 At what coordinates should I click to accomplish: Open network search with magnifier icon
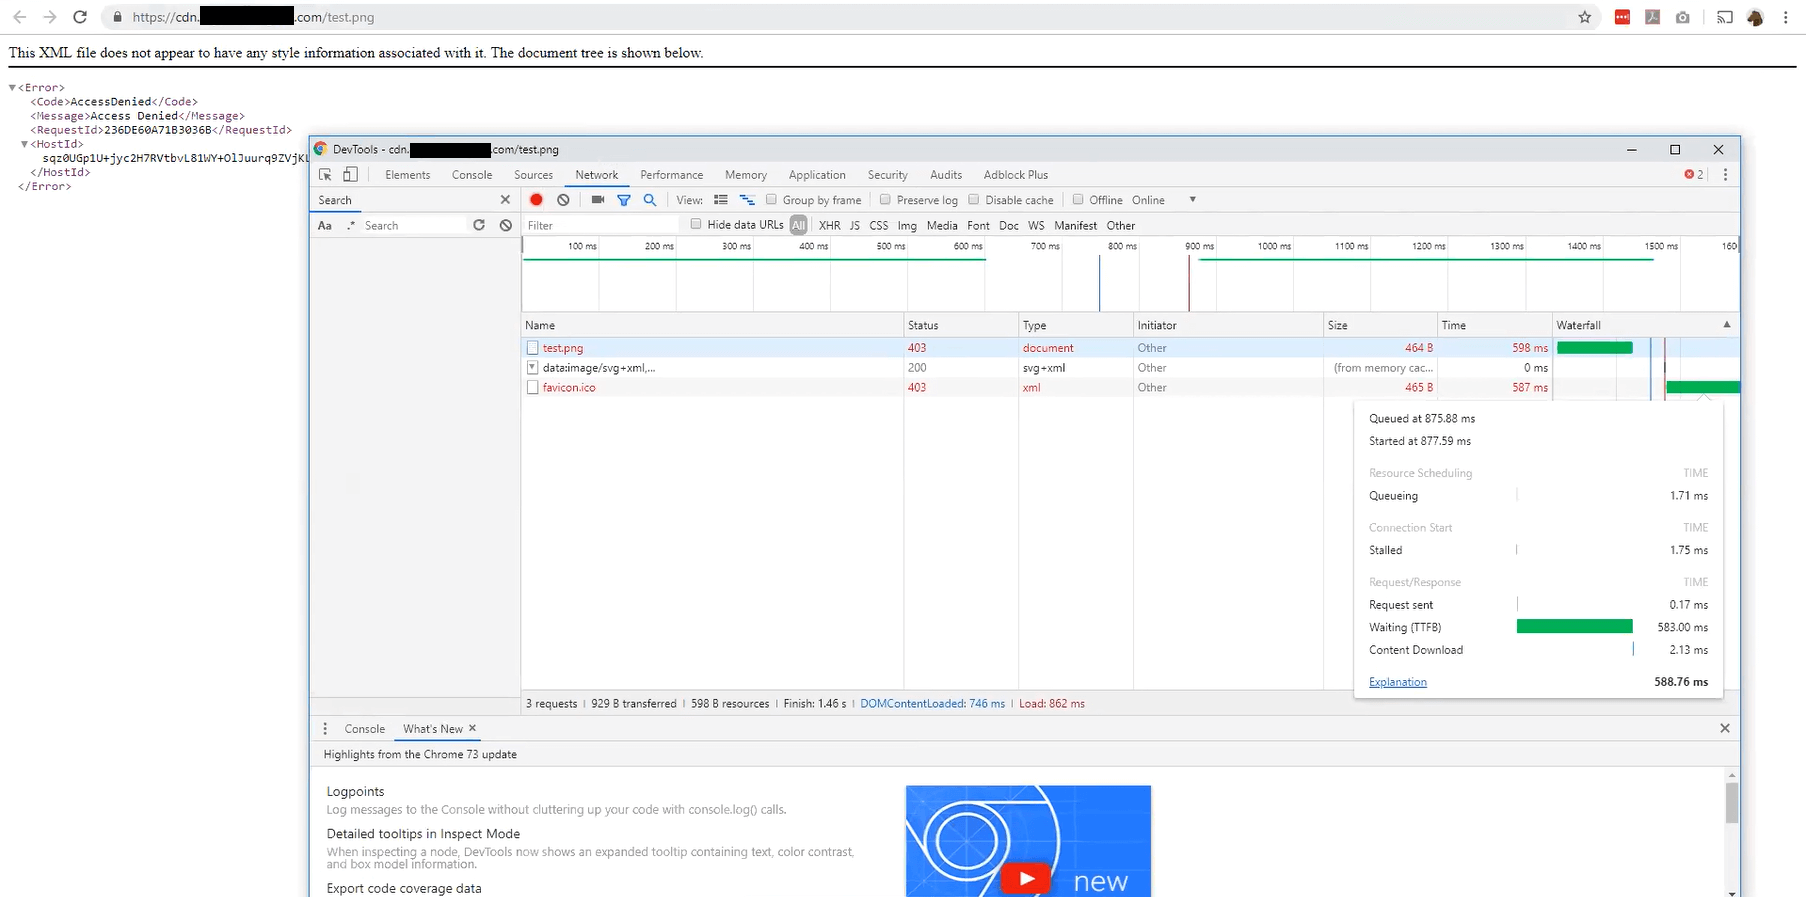[x=650, y=200]
